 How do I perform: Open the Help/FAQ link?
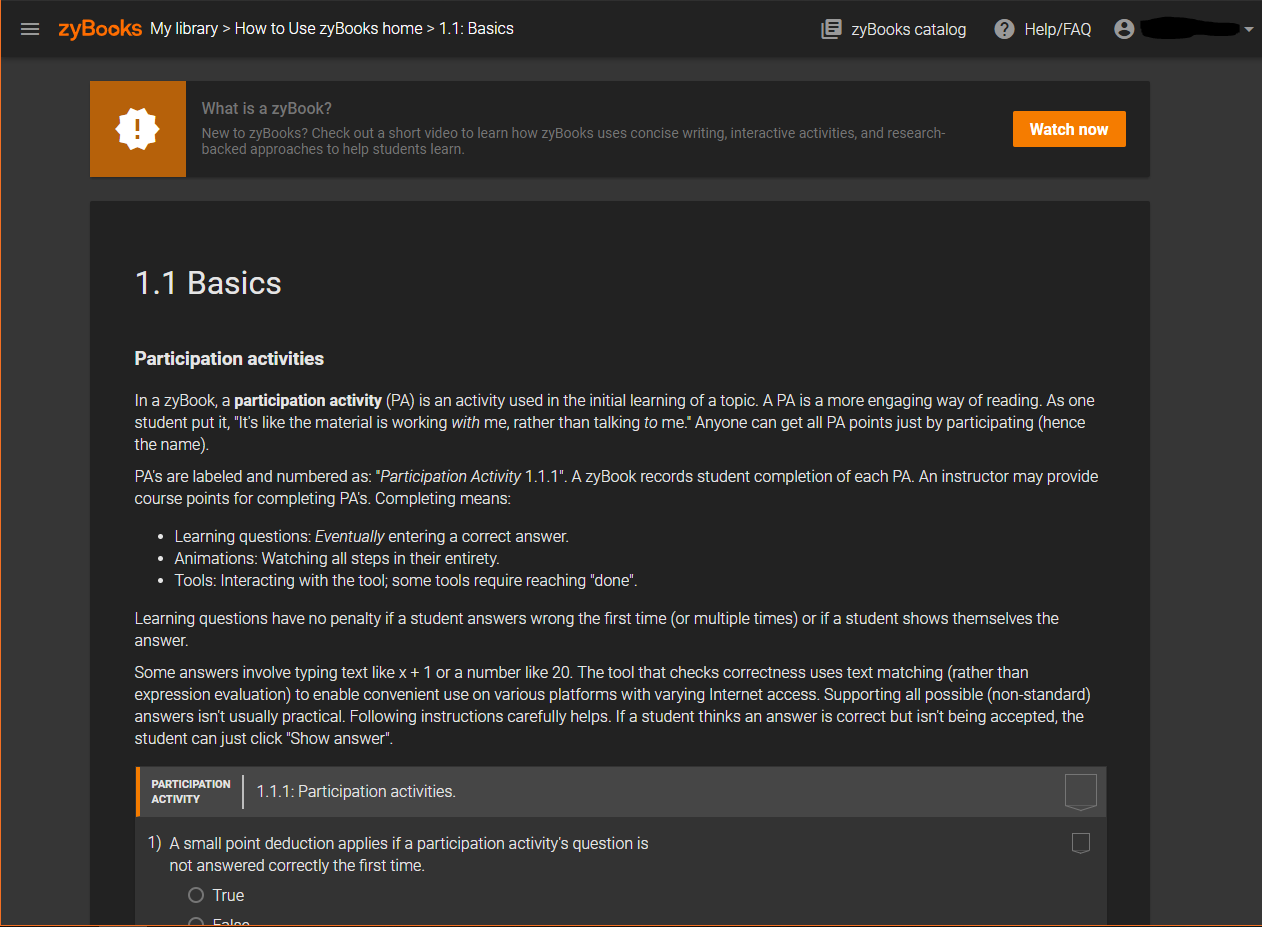click(x=1057, y=29)
